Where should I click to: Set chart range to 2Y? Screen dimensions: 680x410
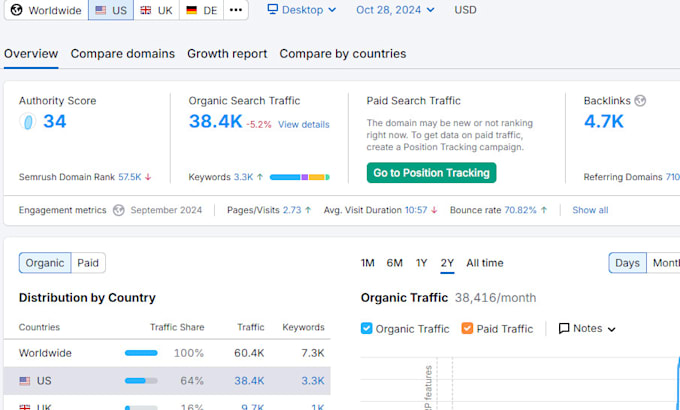(x=447, y=263)
